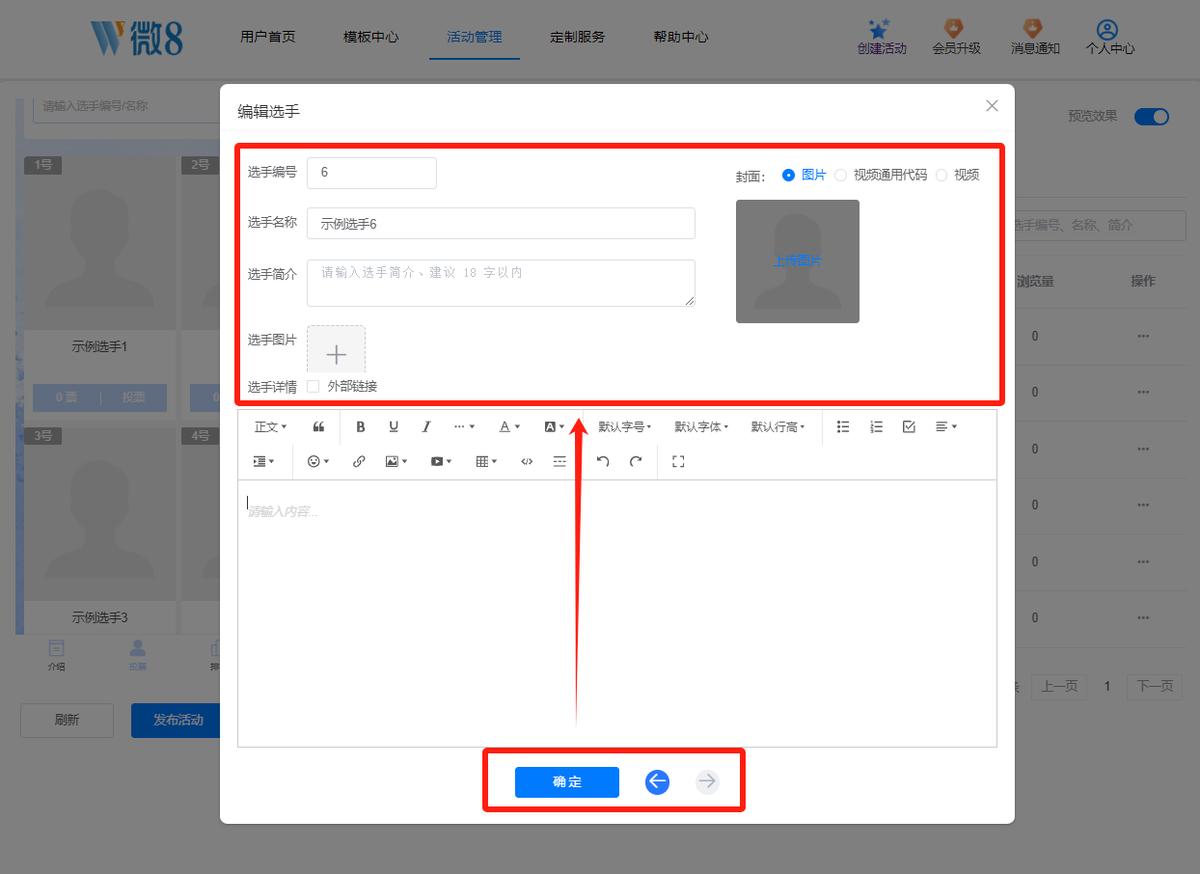The height and width of the screenshot is (874, 1200).
Task: Undo the last edit
Action: tap(602, 461)
